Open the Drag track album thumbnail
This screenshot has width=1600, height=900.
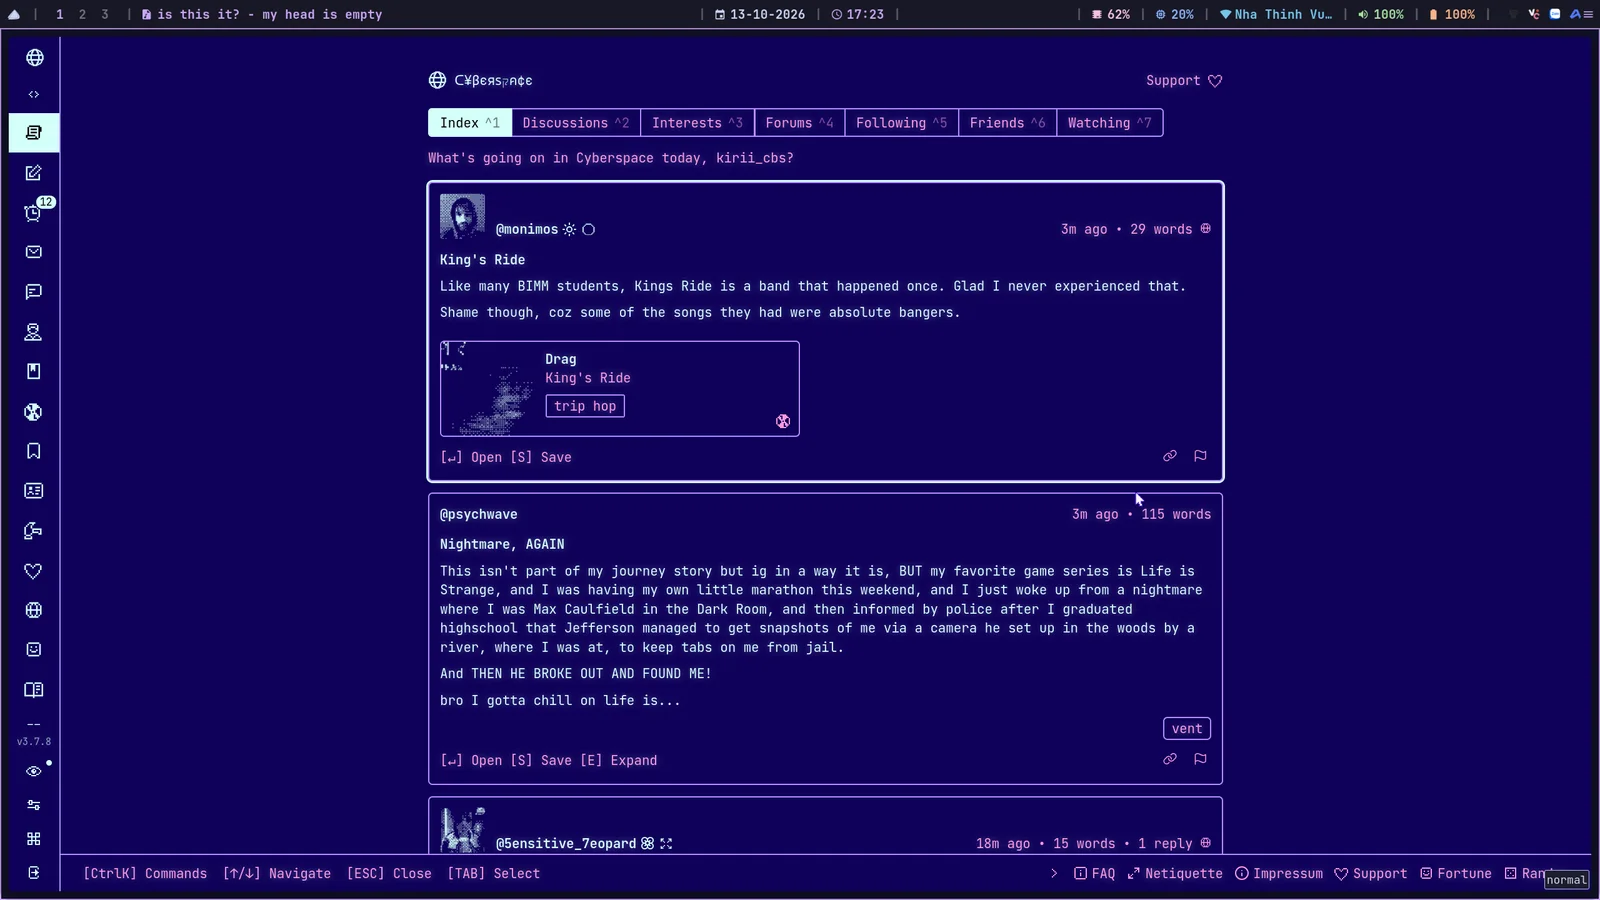point(488,389)
